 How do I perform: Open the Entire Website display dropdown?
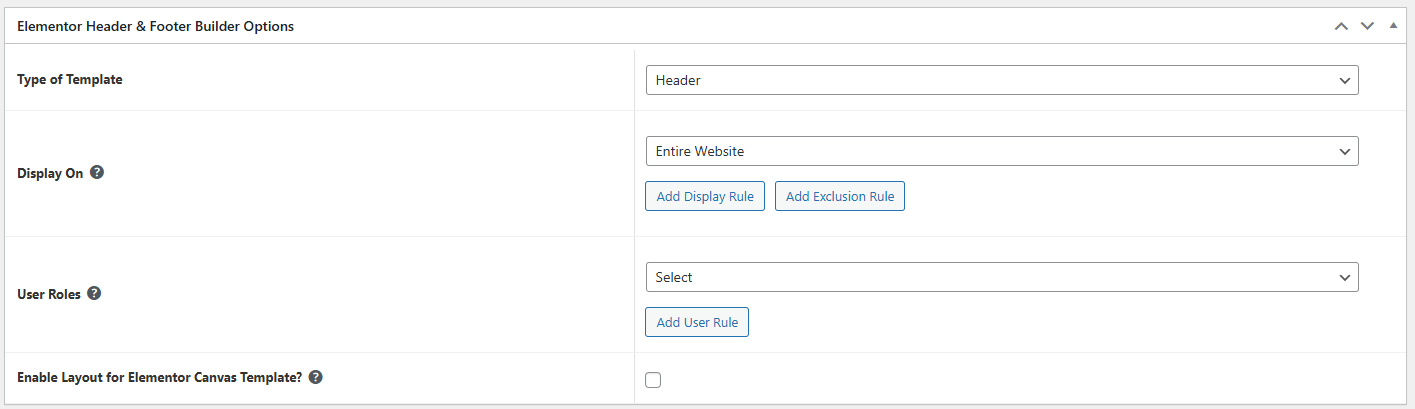(1000, 151)
